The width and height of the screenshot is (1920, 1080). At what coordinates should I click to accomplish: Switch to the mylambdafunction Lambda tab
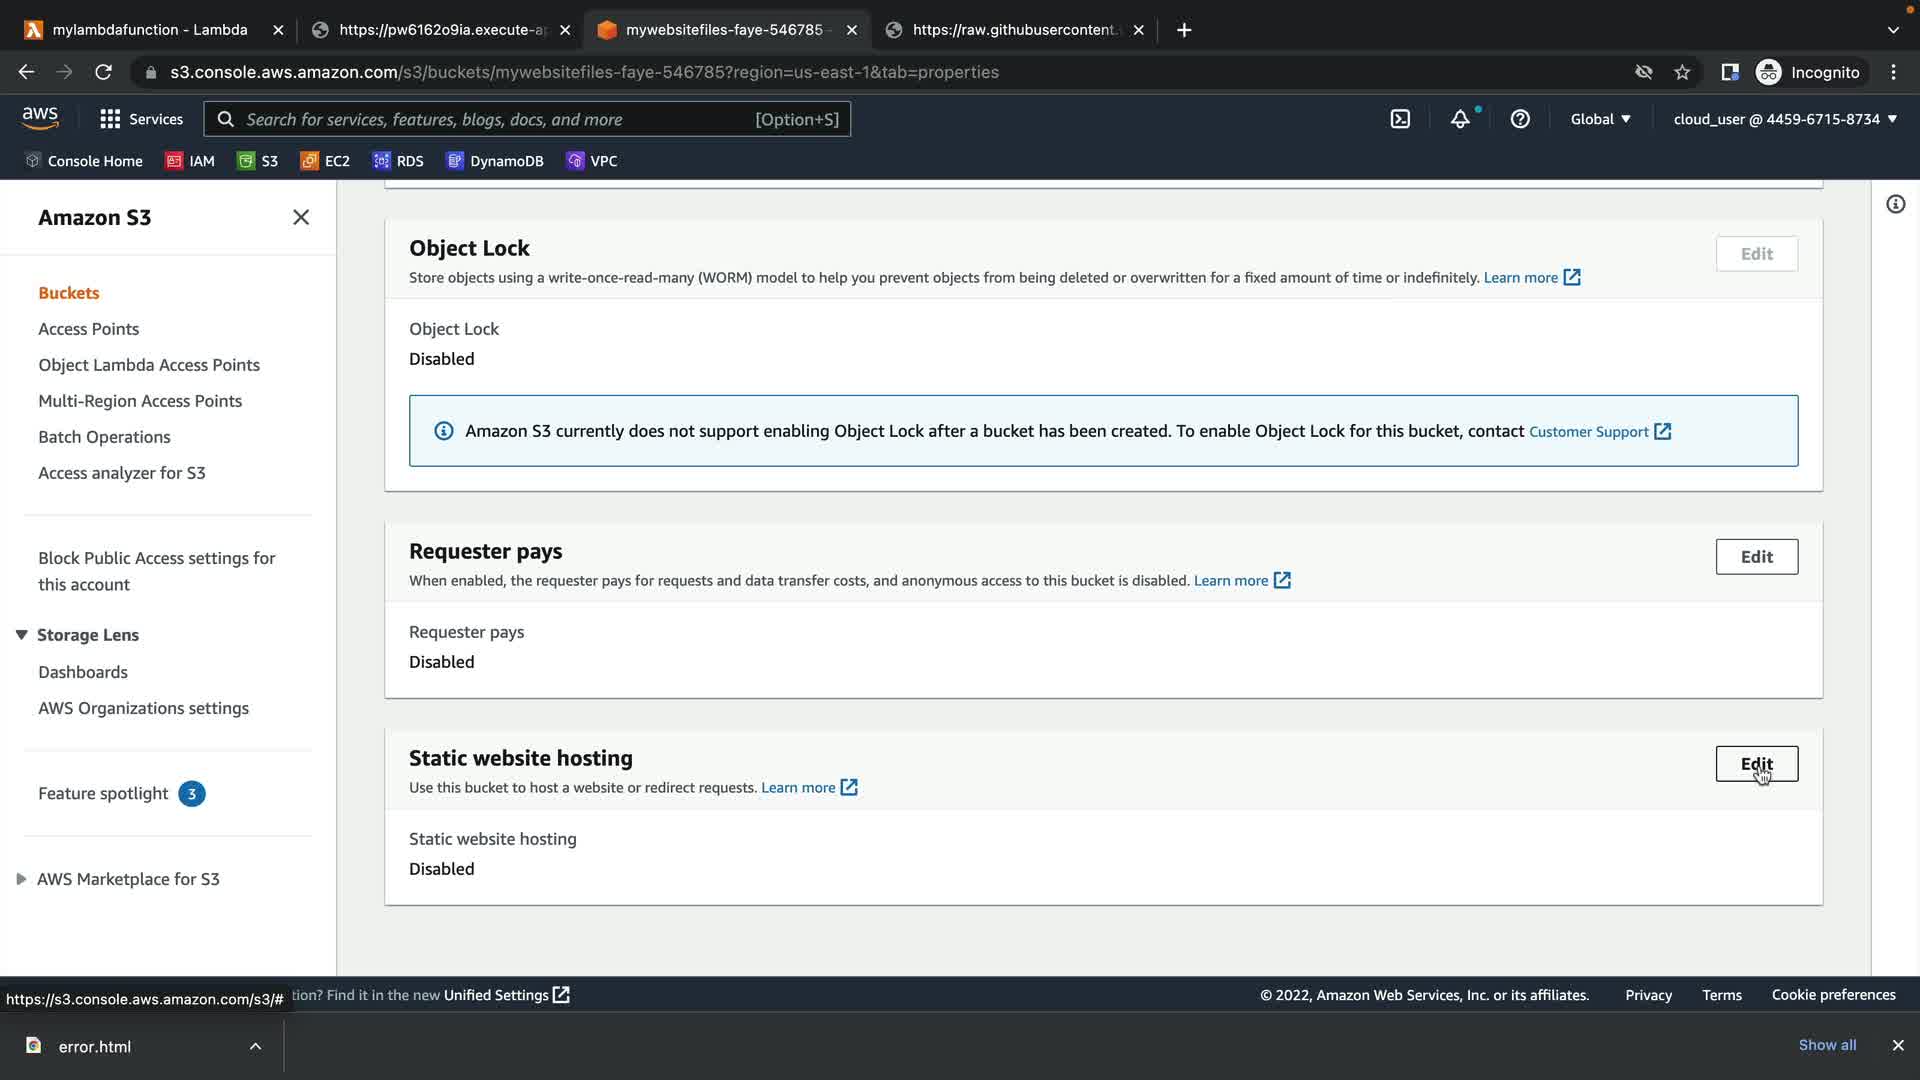(150, 30)
